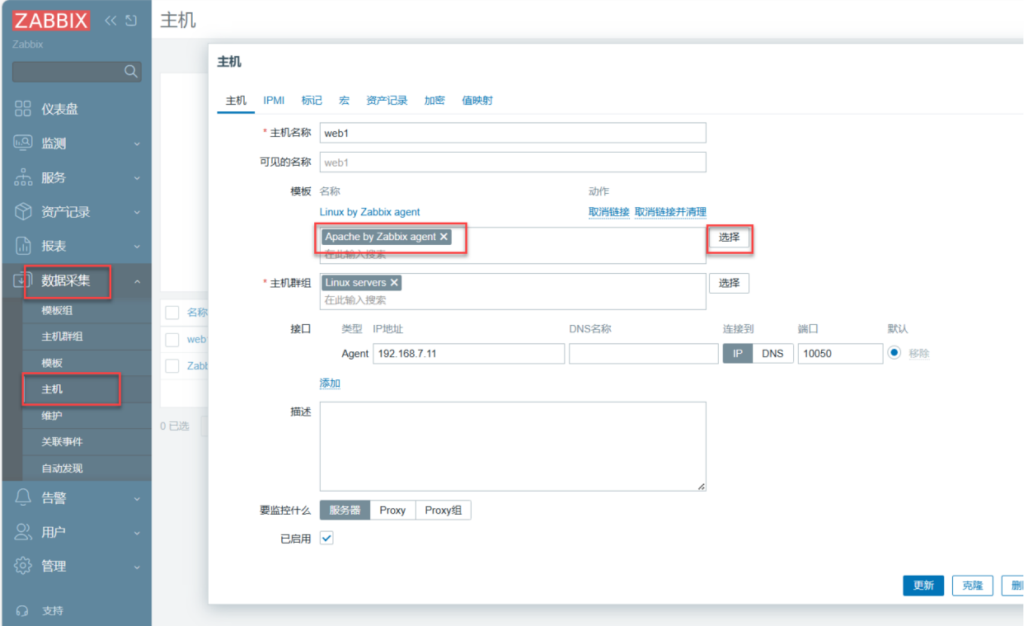Screen dimensions: 1024x626
Task: Remove Linux servers host group tag
Action: (x=394, y=283)
